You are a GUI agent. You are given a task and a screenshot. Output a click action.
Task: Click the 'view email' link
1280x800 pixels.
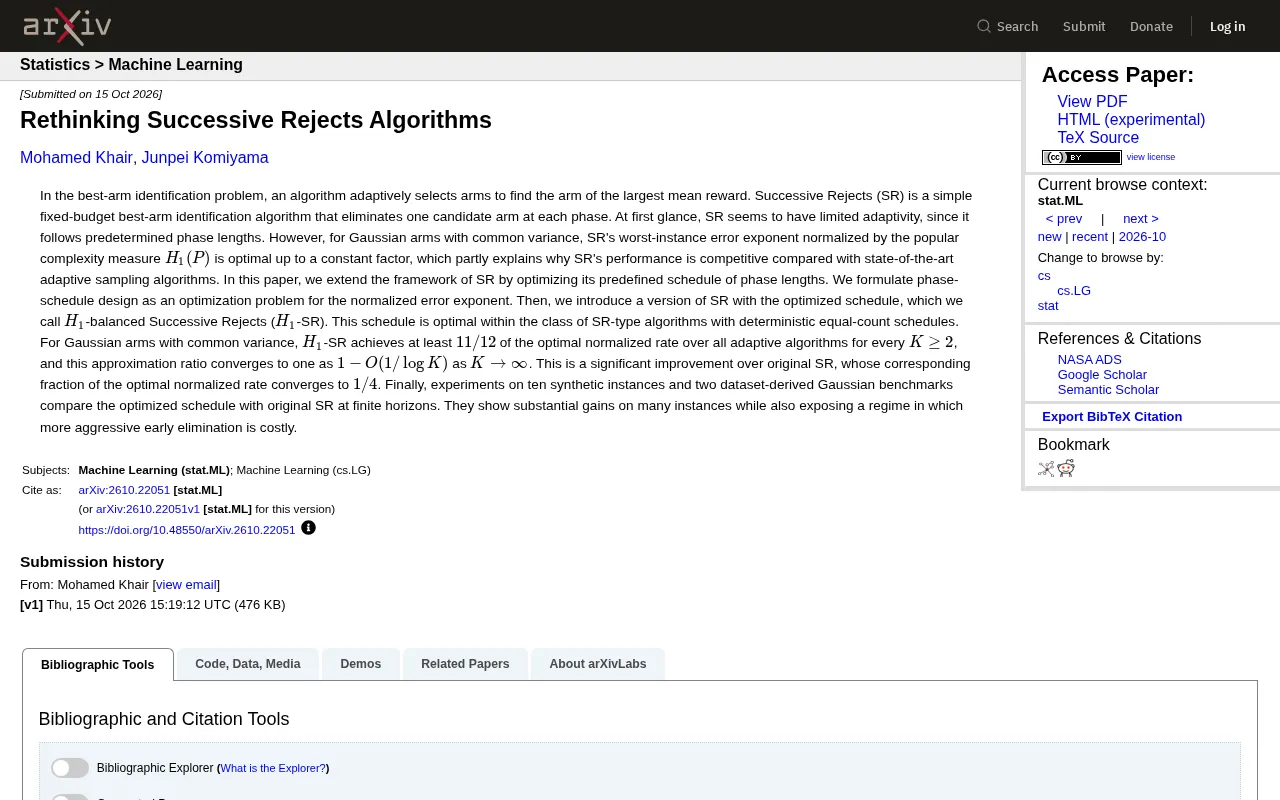[186, 585]
